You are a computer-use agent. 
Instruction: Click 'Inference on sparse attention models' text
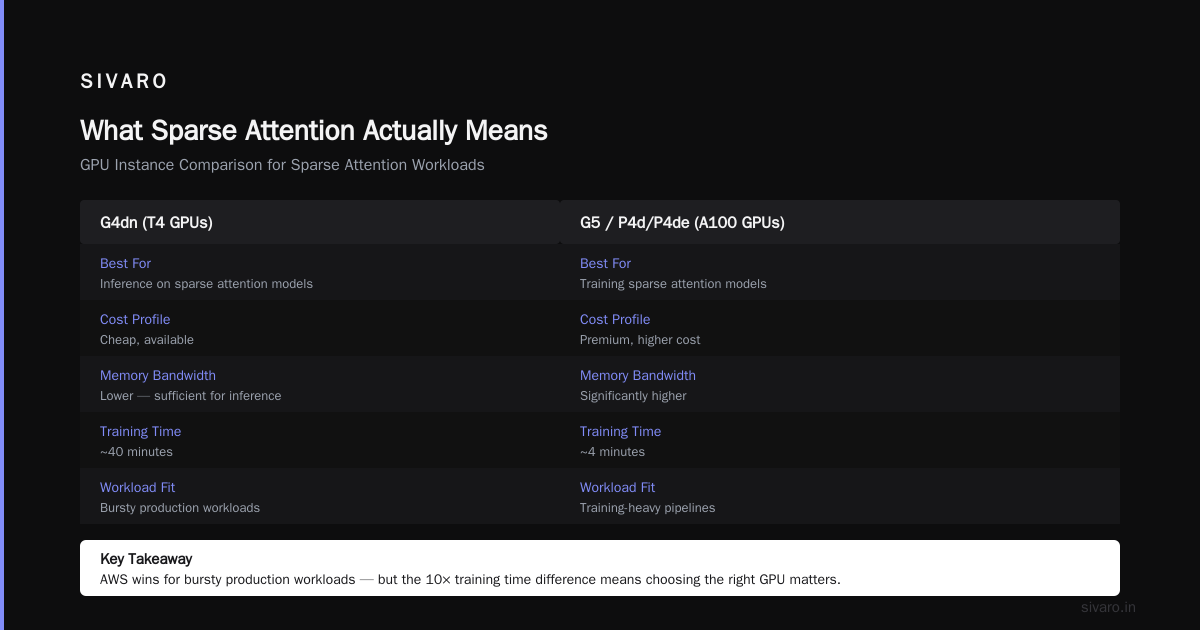click(x=206, y=284)
